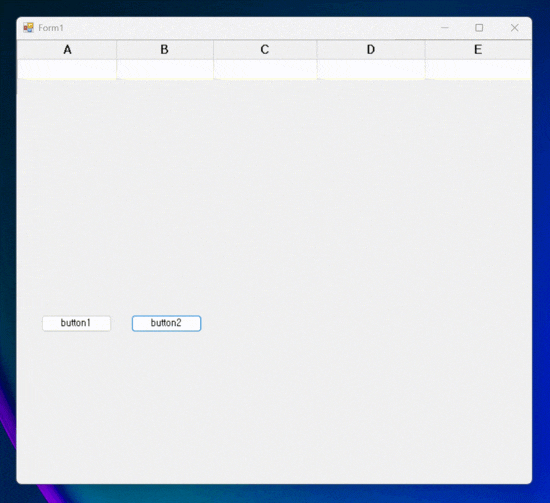
Task: Click the button2 button
Action: point(166,323)
